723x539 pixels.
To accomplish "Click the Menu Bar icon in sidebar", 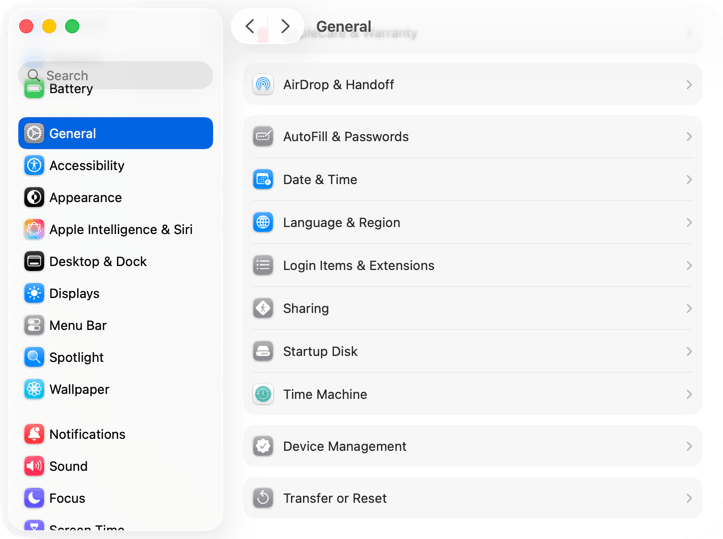I will pos(34,325).
